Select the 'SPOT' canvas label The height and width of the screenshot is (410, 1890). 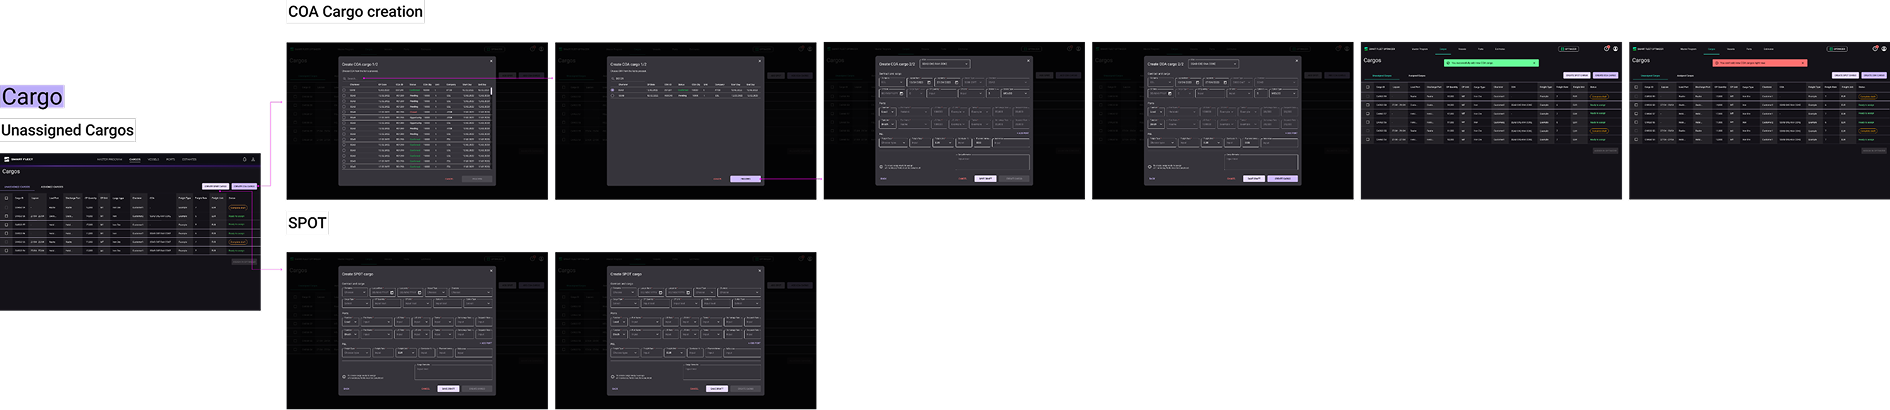click(x=307, y=222)
